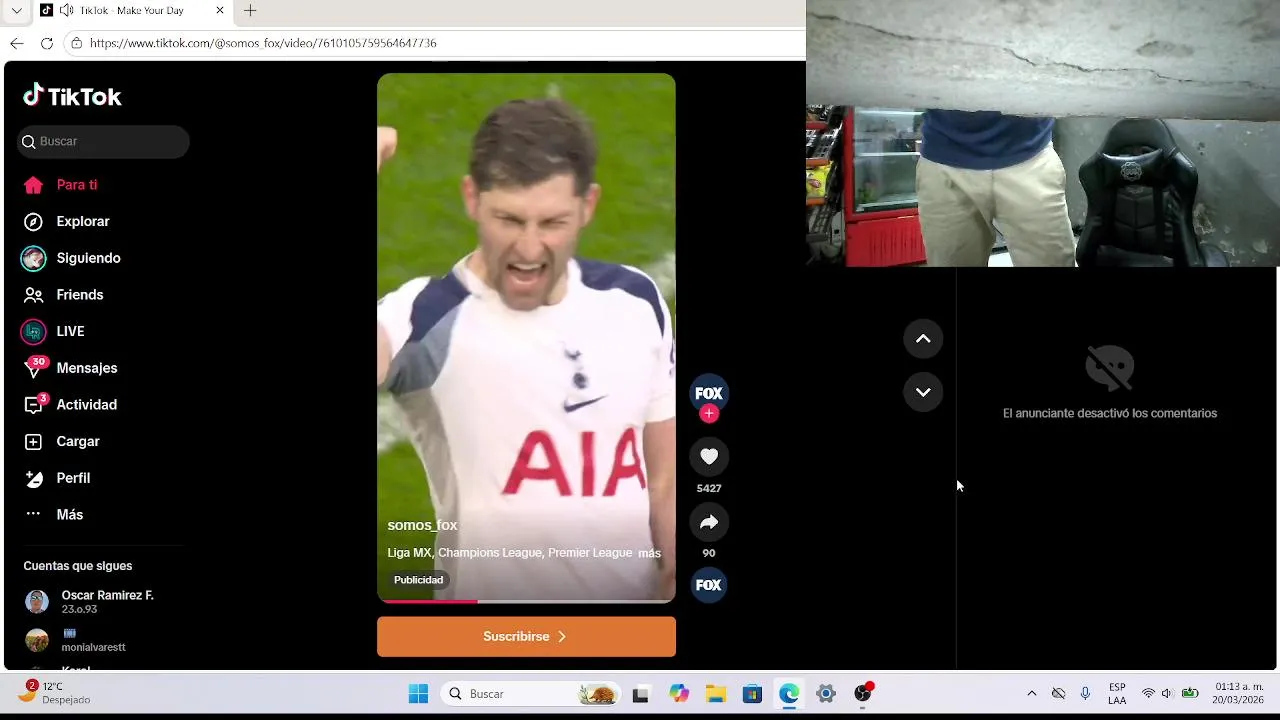Select the TikTok - Make Your Day tab
The image size is (1280, 720).
coord(134,10)
